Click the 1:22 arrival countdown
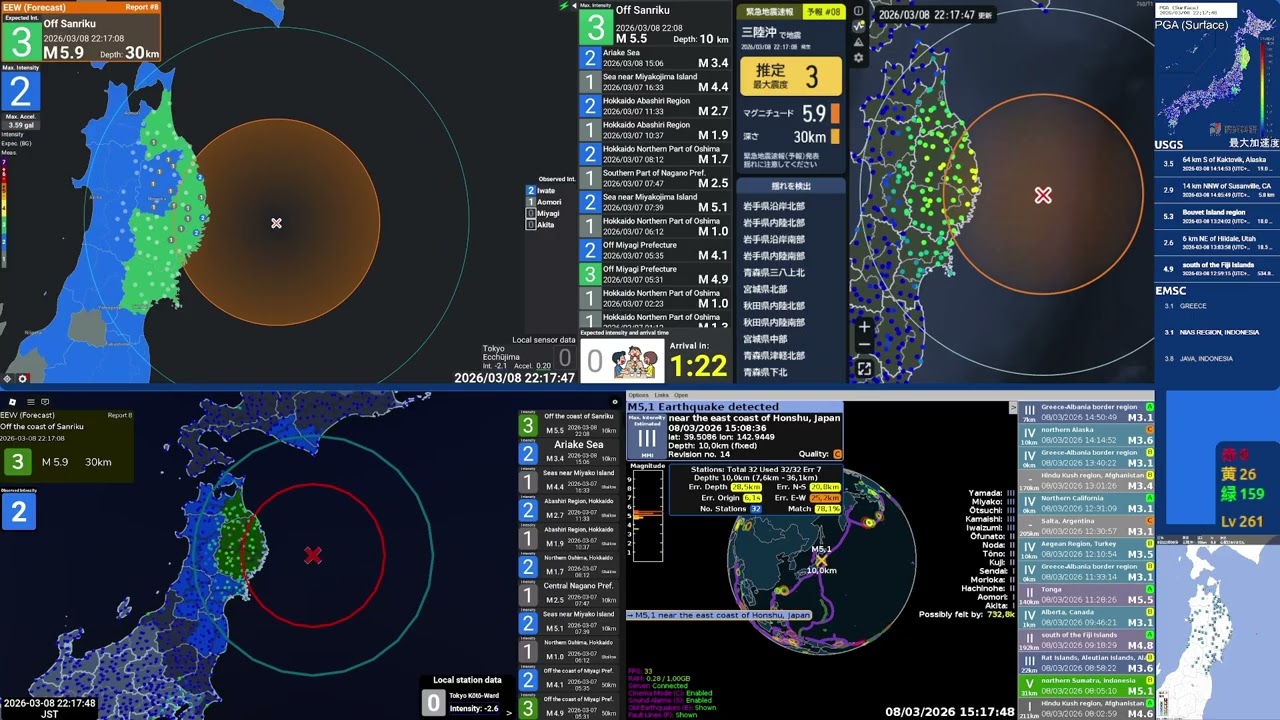1280x720 pixels. [698, 366]
